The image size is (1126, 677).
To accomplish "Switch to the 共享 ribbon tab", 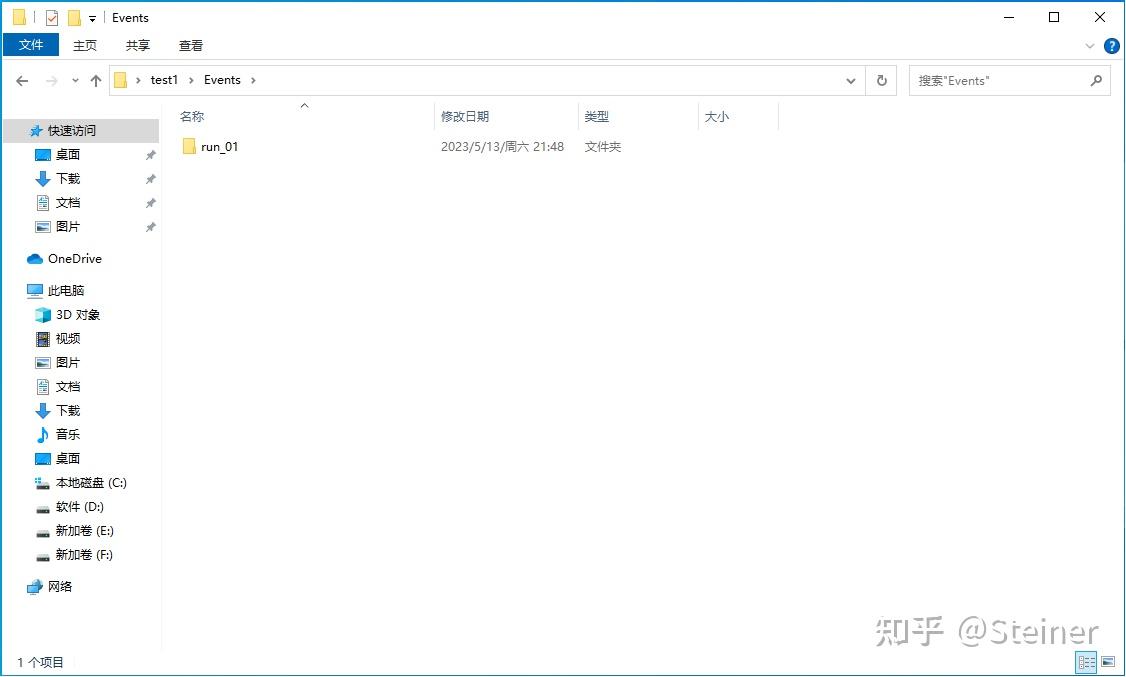I will (137, 45).
